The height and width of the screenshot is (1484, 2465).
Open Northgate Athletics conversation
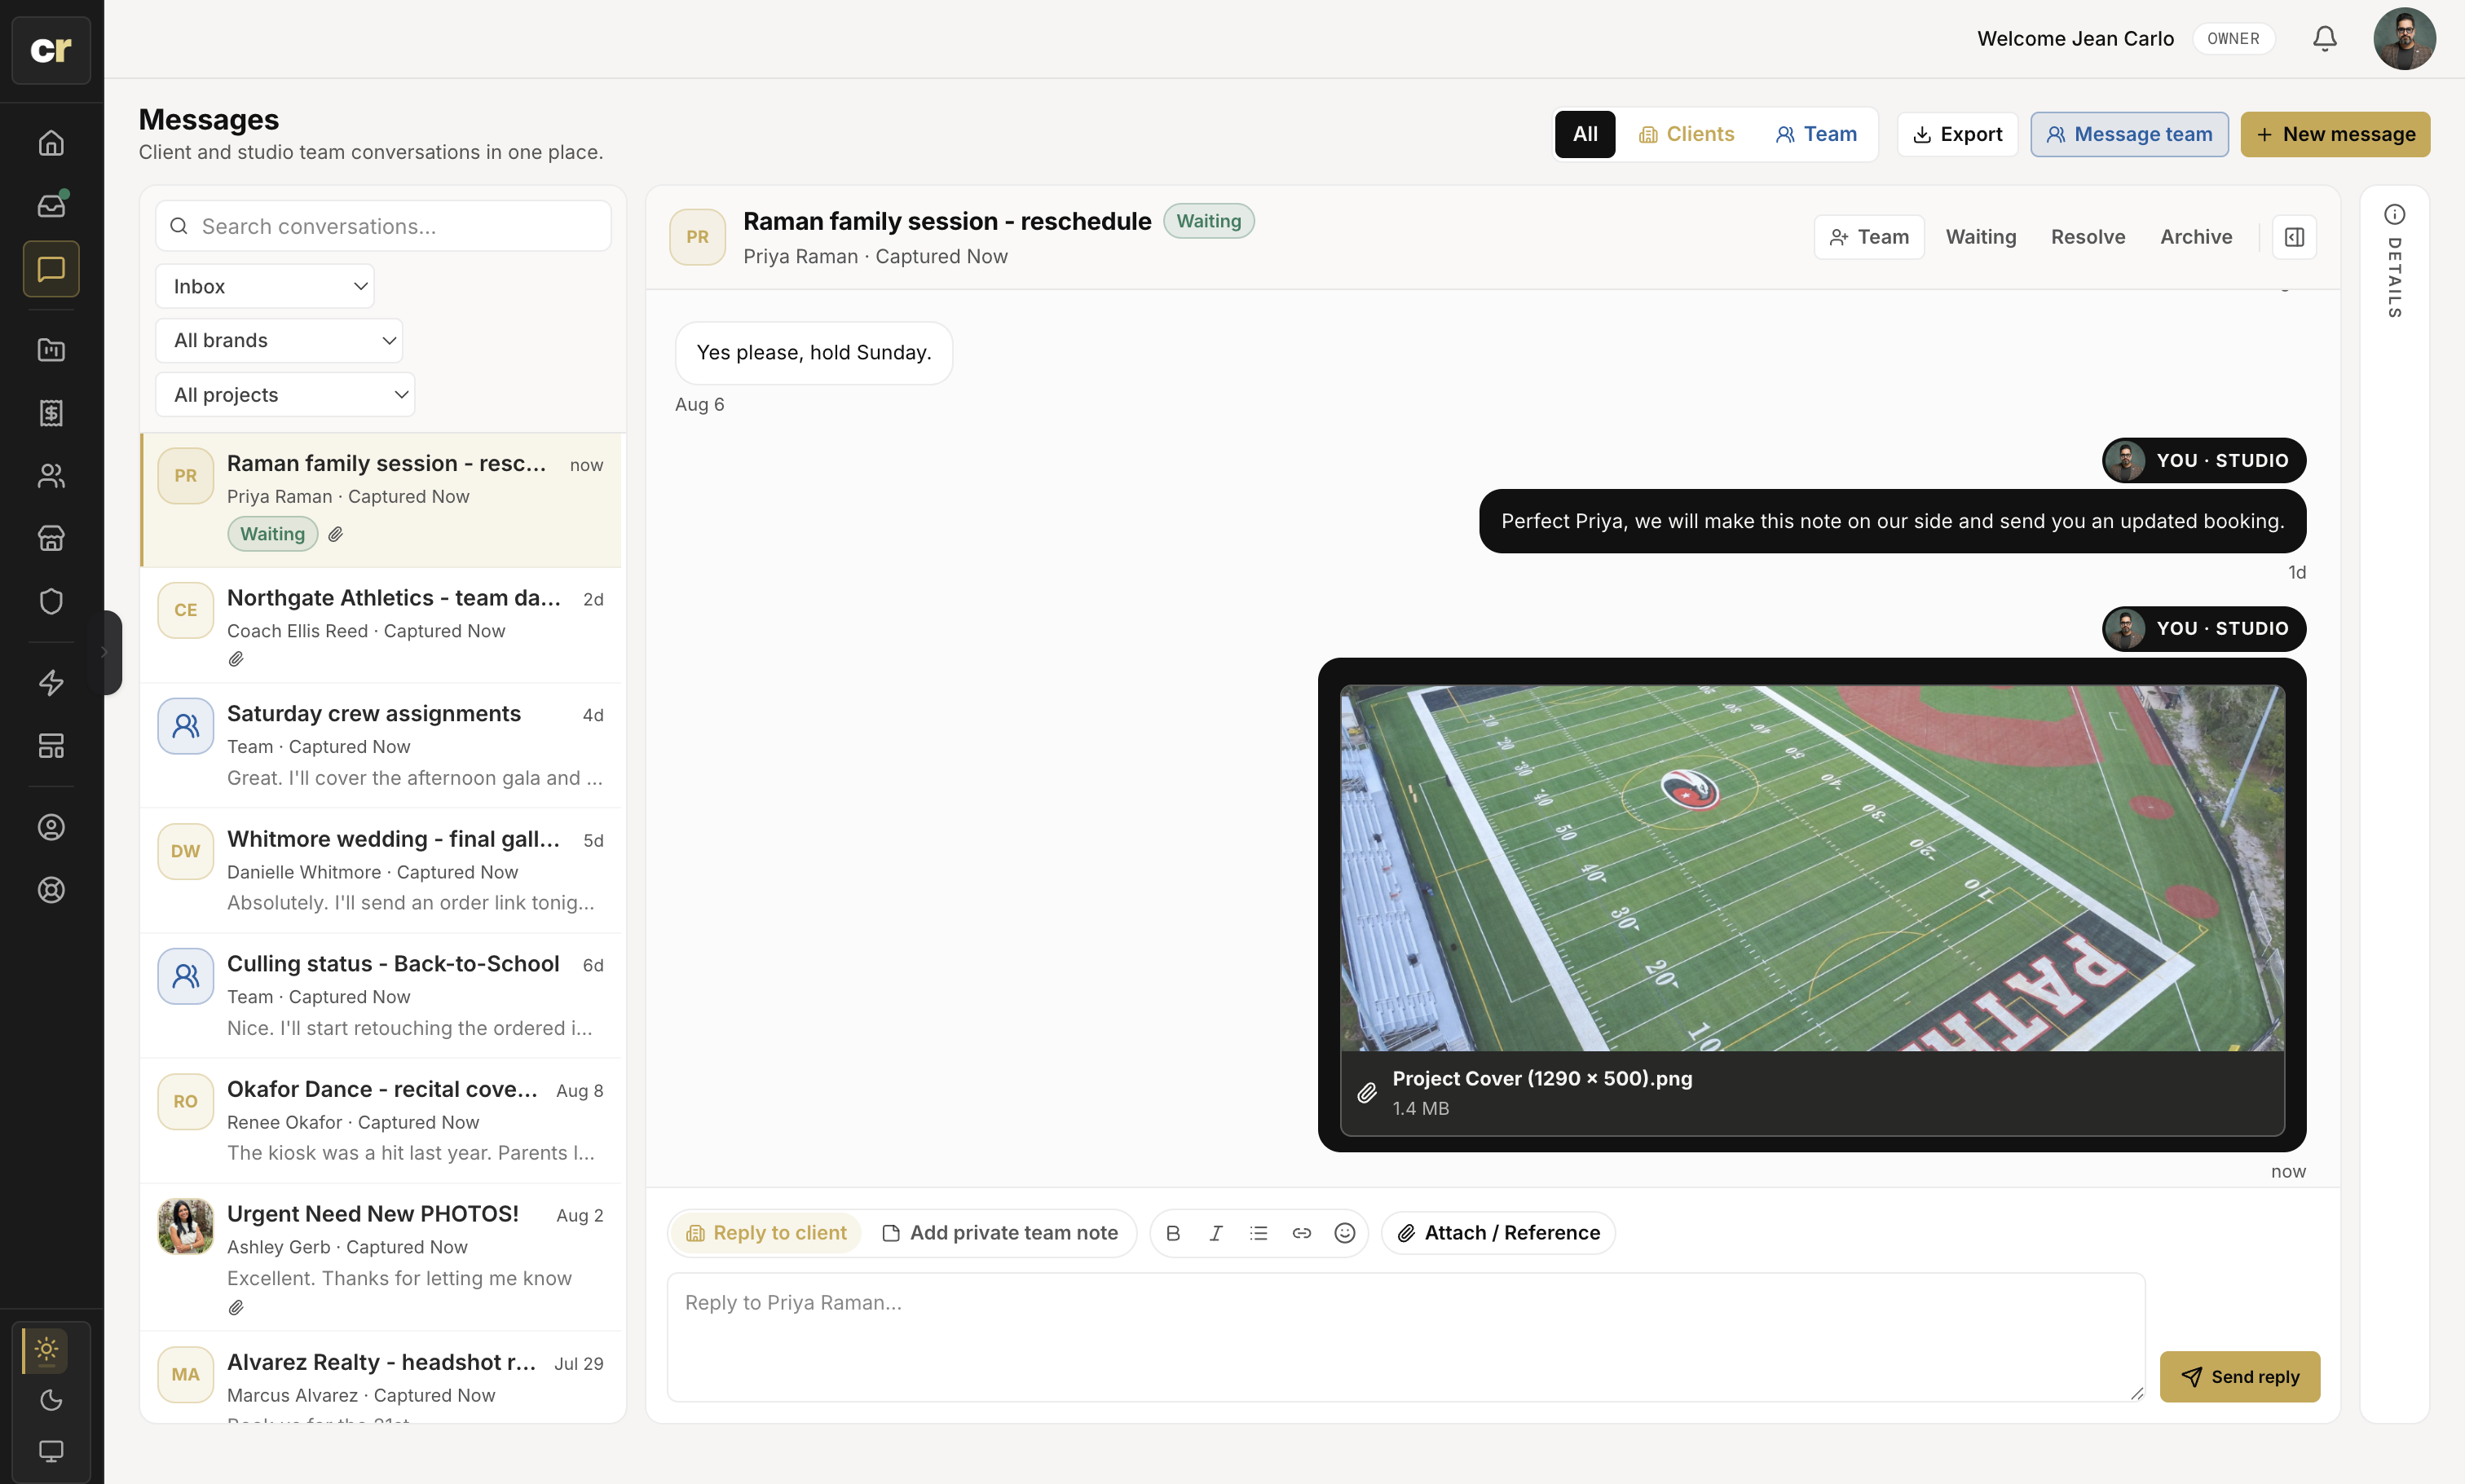381,626
